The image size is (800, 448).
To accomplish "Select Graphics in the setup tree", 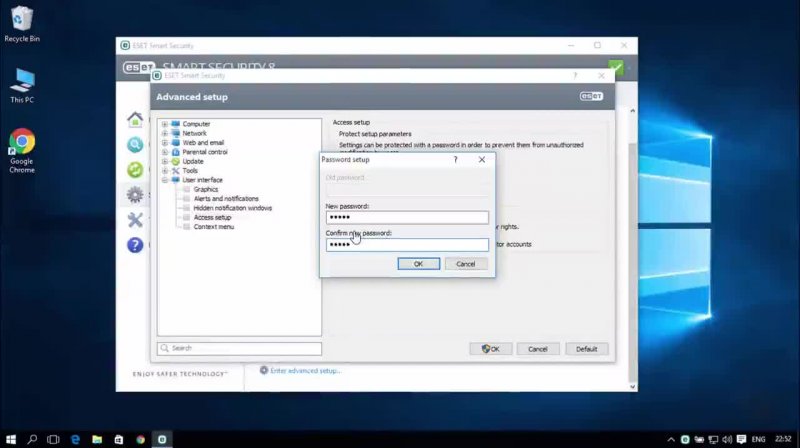I will 206,189.
